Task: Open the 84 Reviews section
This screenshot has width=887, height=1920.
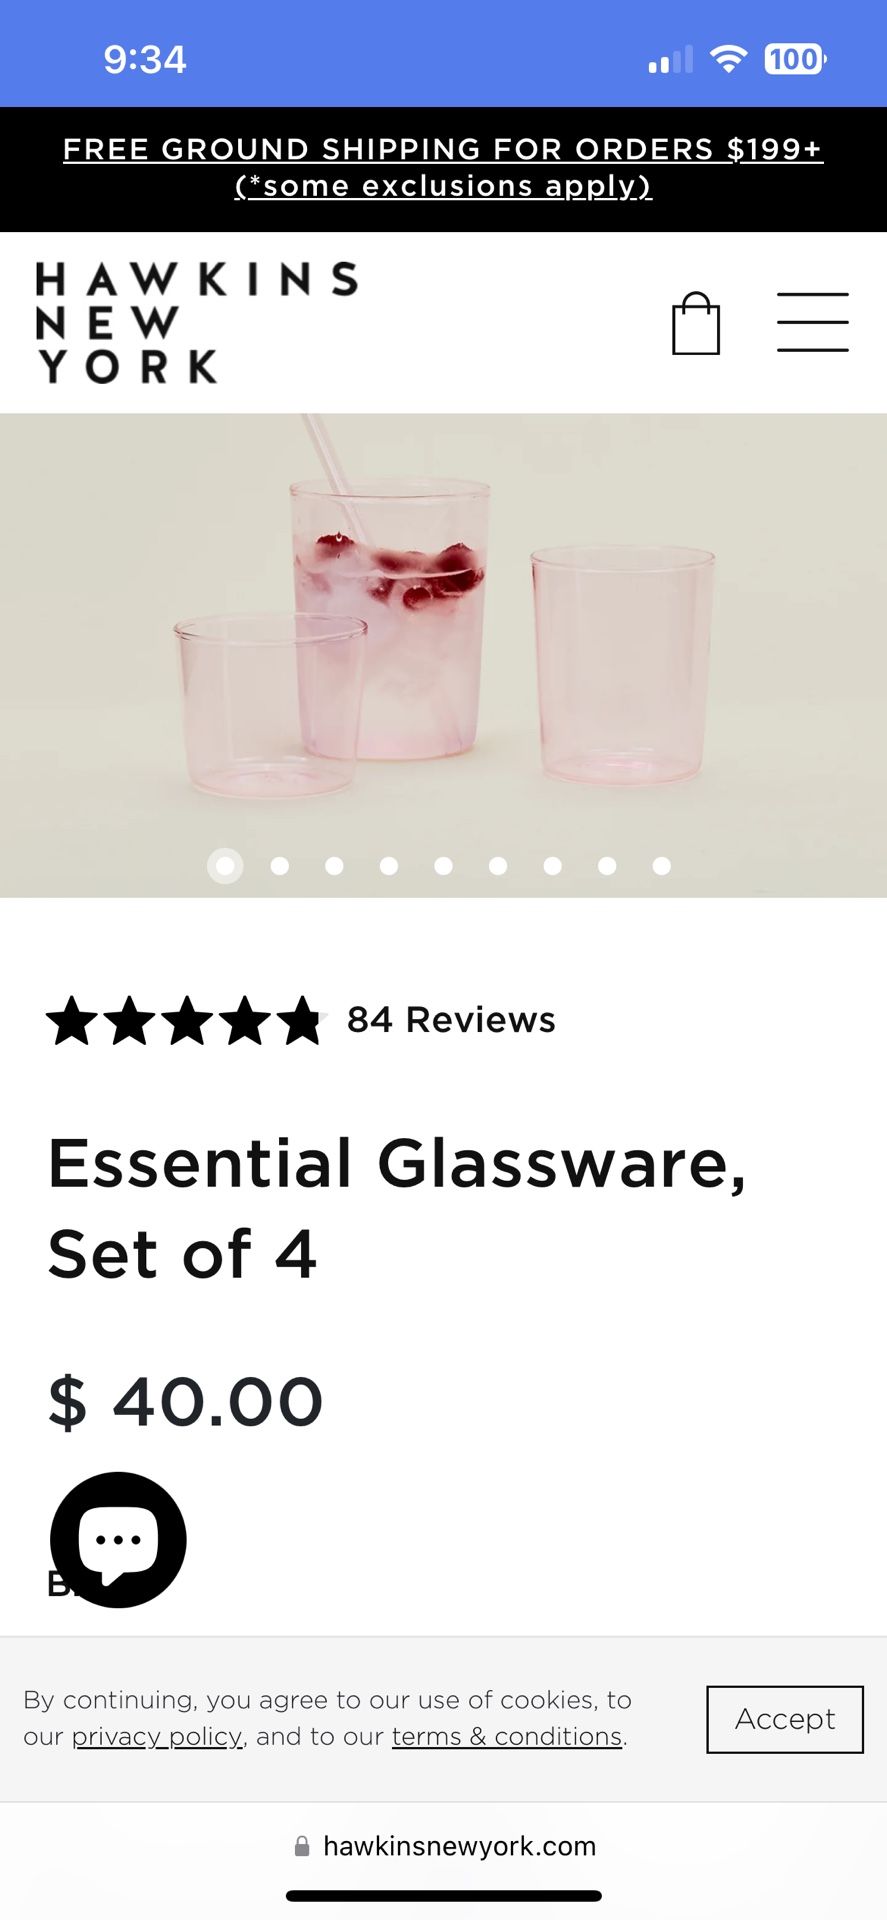Action: click(450, 1020)
